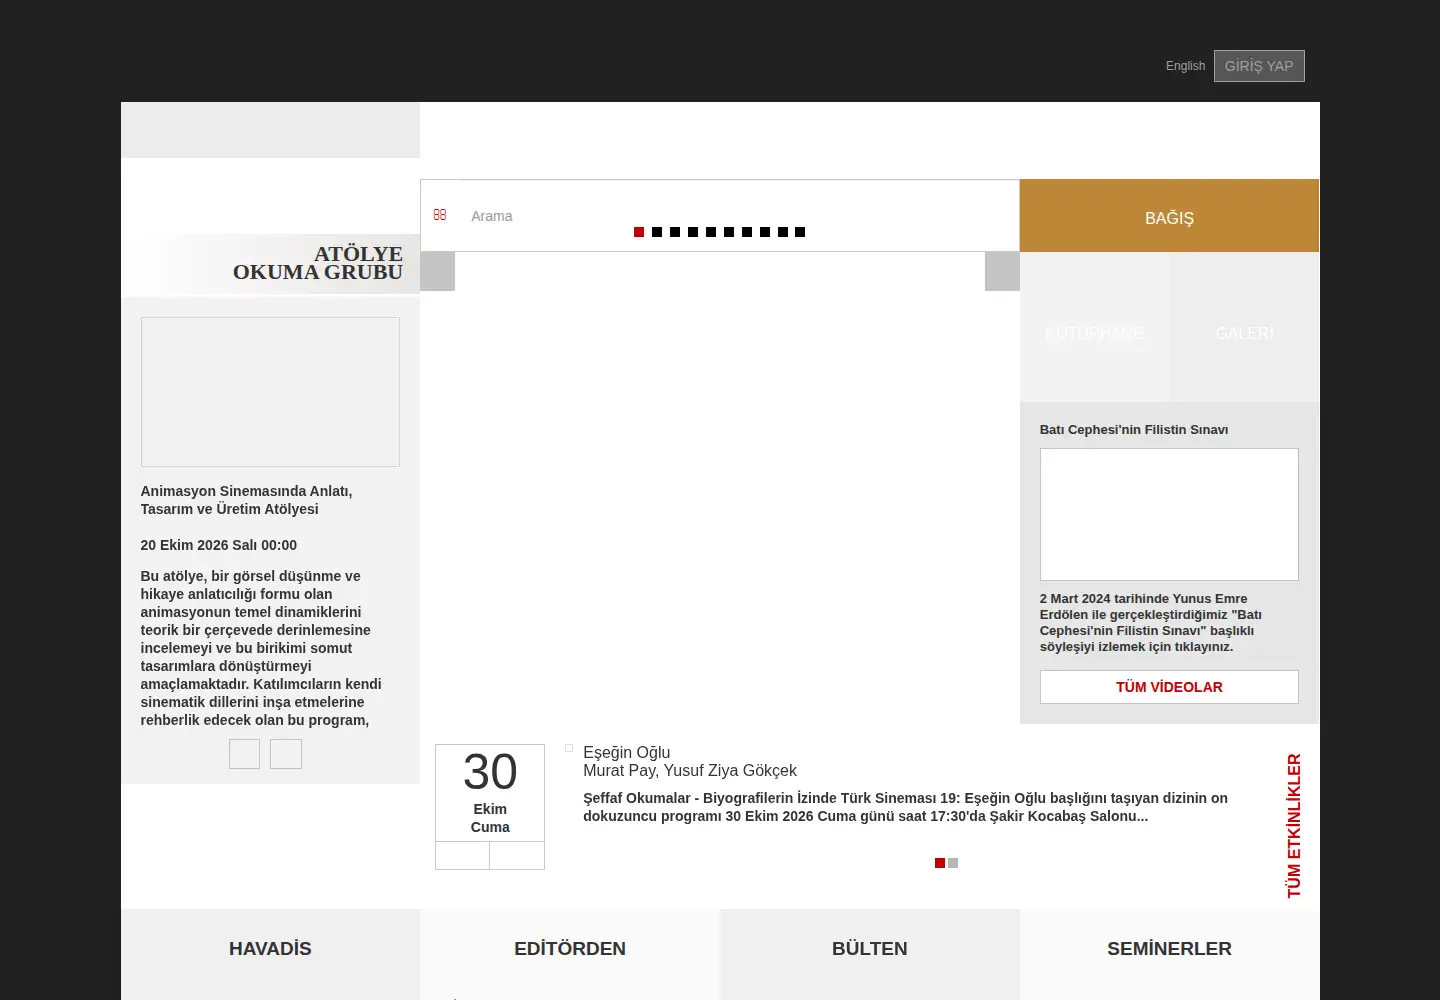This screenshot has height=1000, width=1440.
Task: Open Batı Cephesi'nin Filistin Sınavı title
Action: (1134, 430)
